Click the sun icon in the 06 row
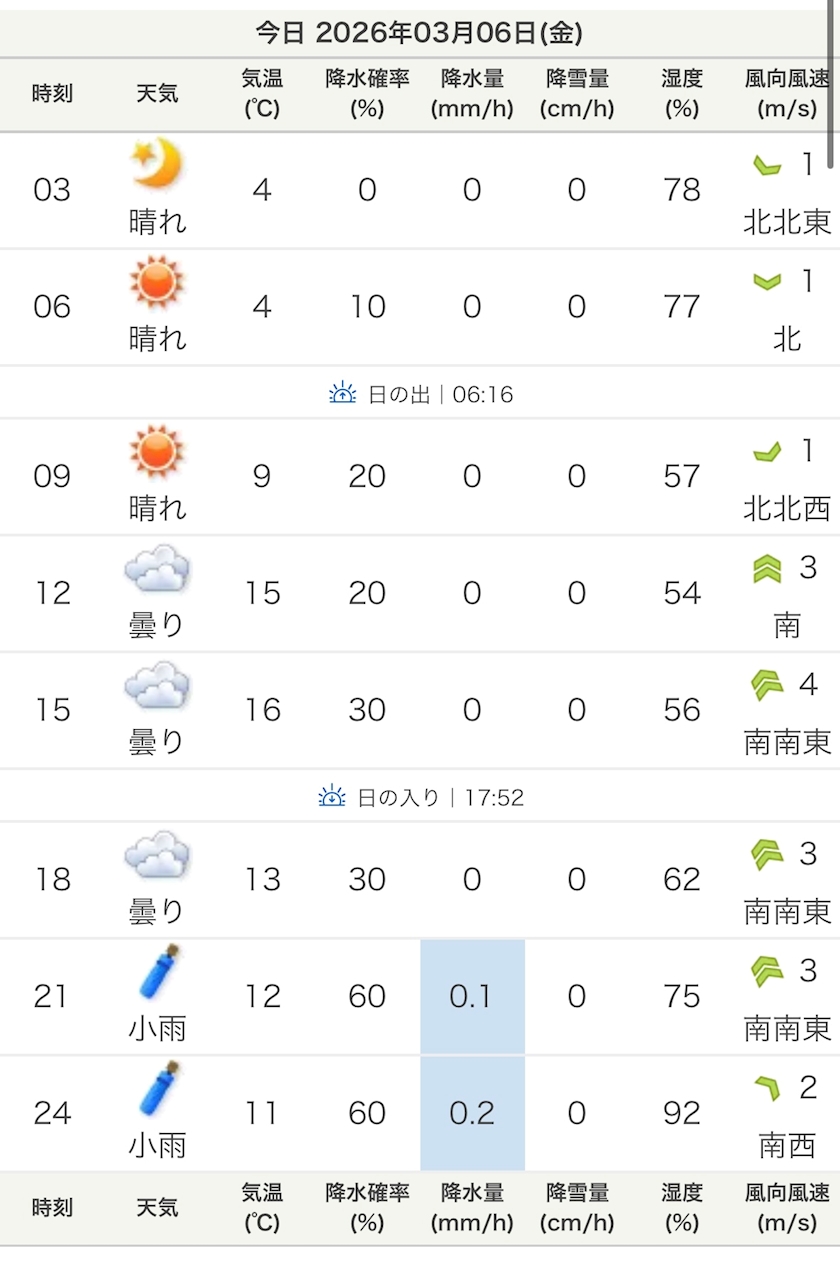The width and height of the screenshot is (840, 1266). pyautogui.click(x=157, y=280)
